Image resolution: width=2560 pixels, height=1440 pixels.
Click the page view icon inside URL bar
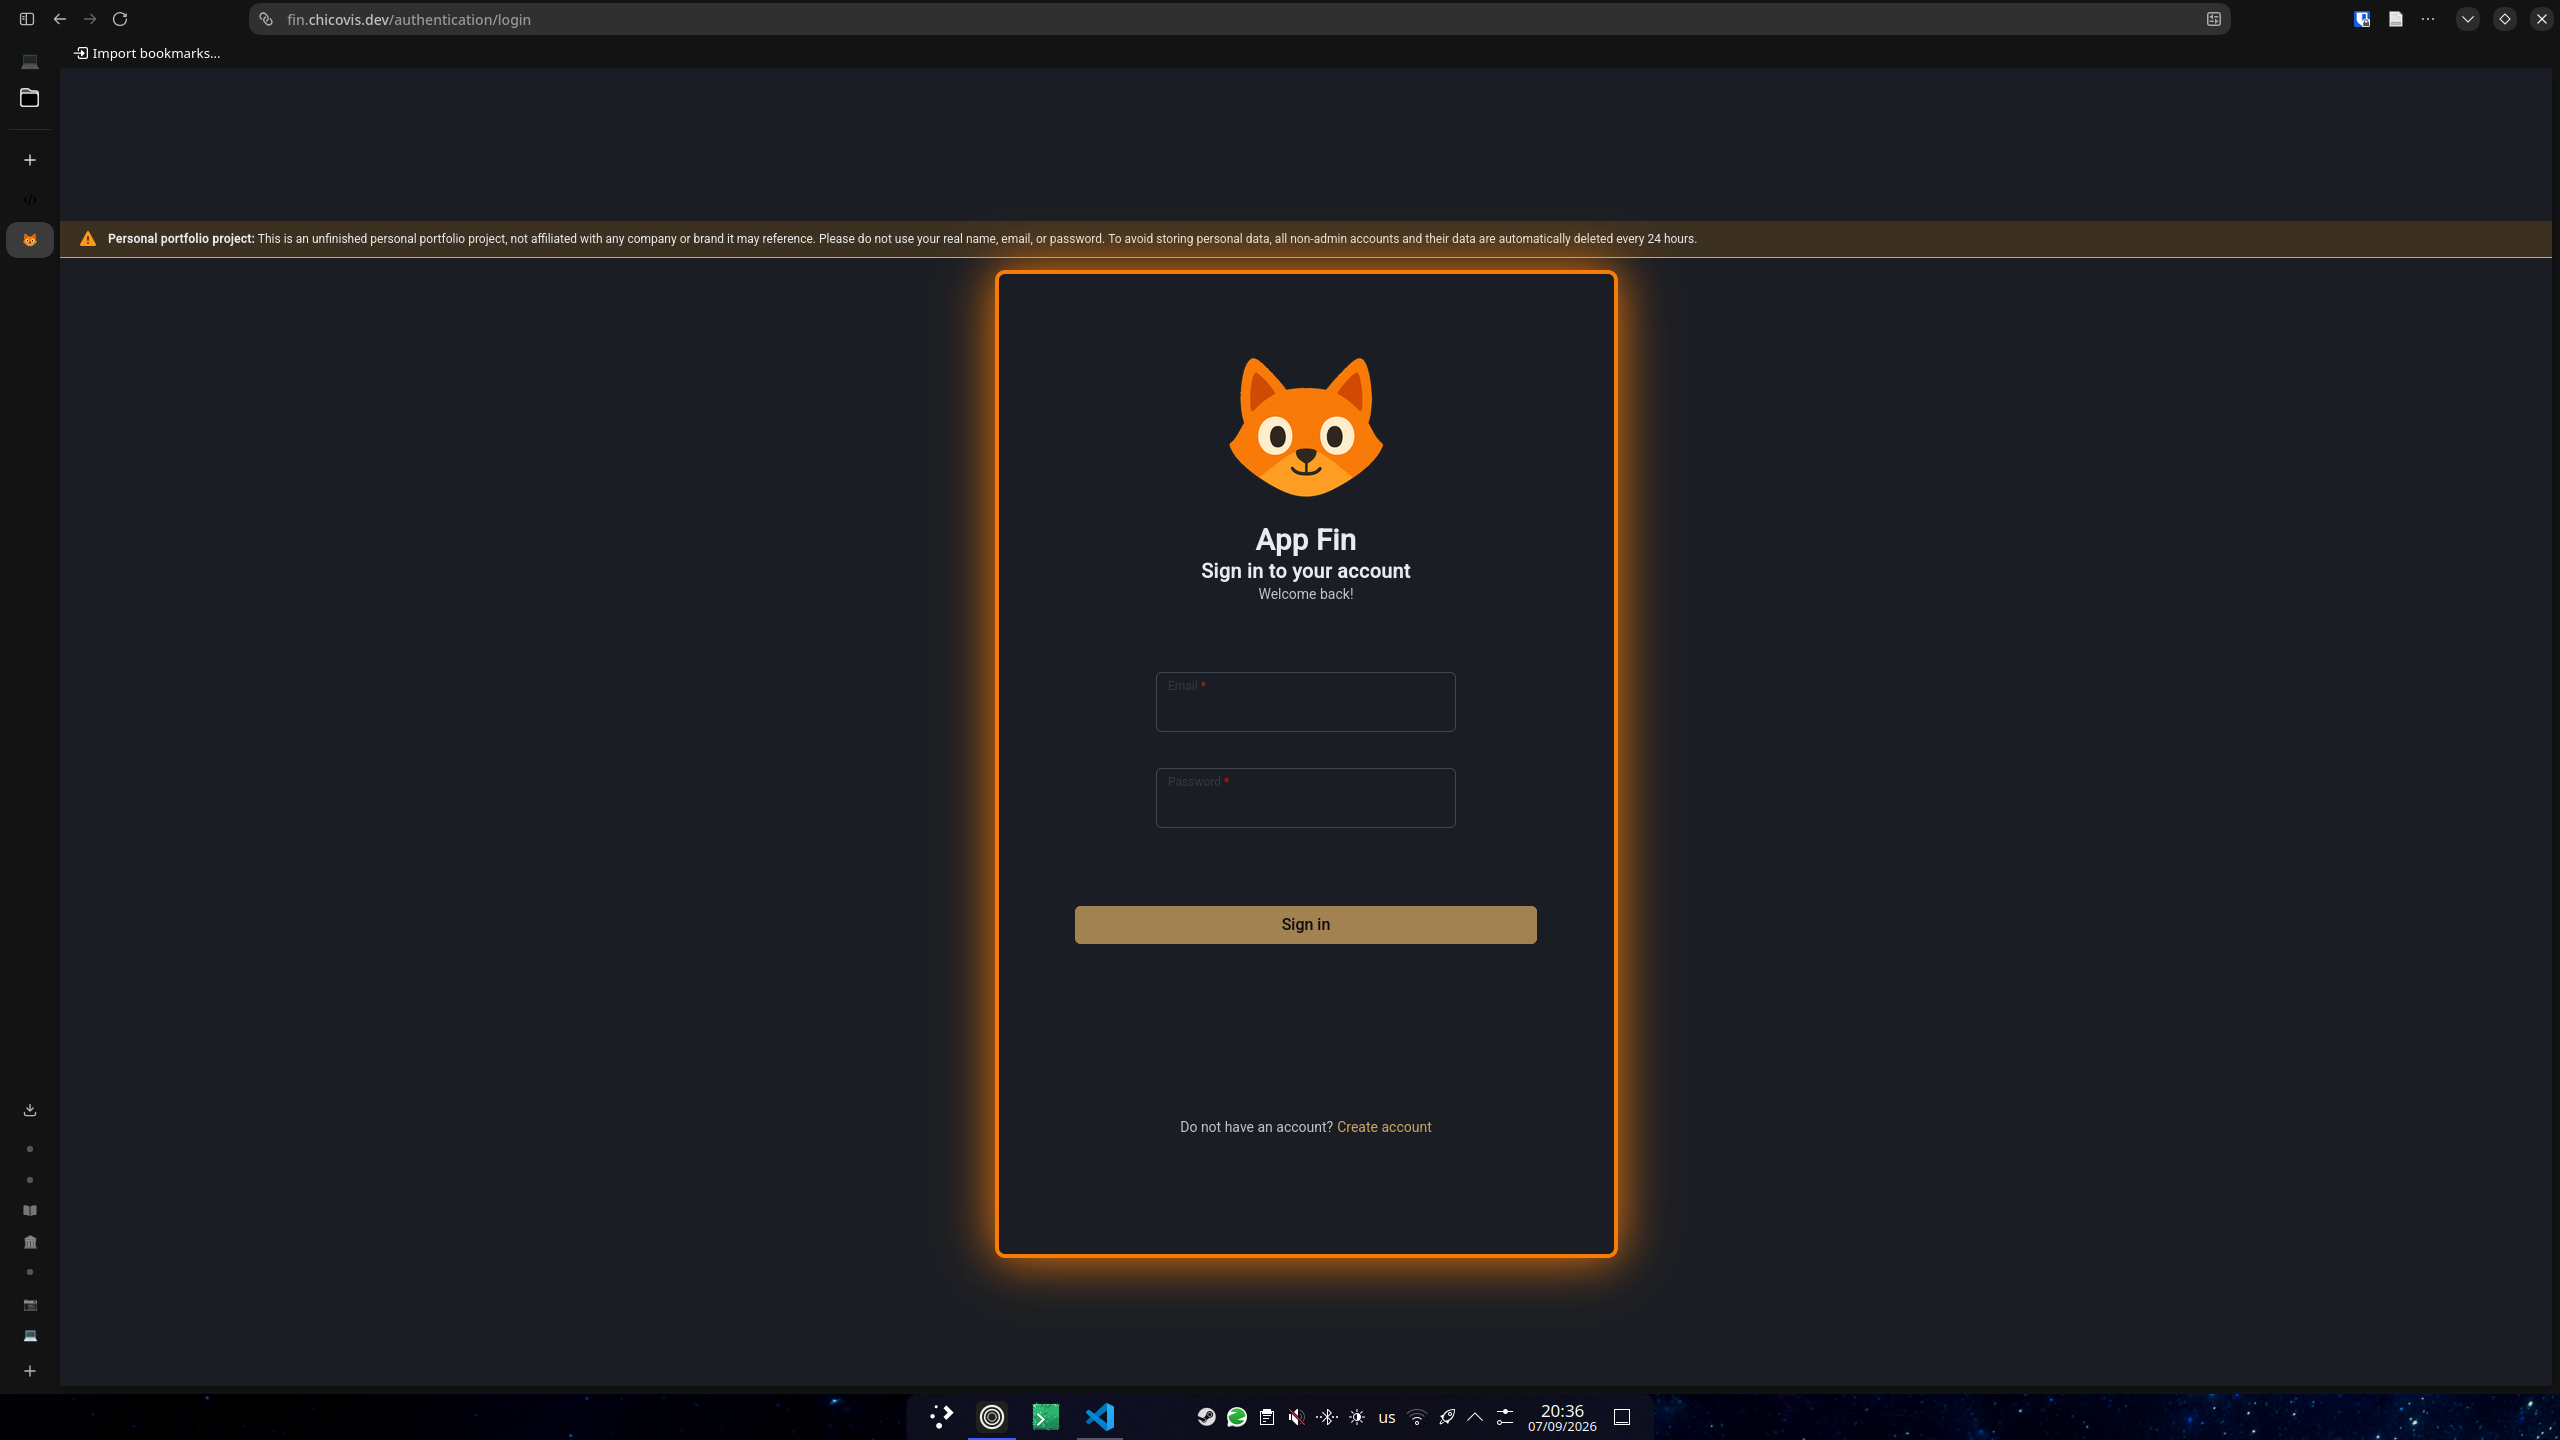[2214, 19]
